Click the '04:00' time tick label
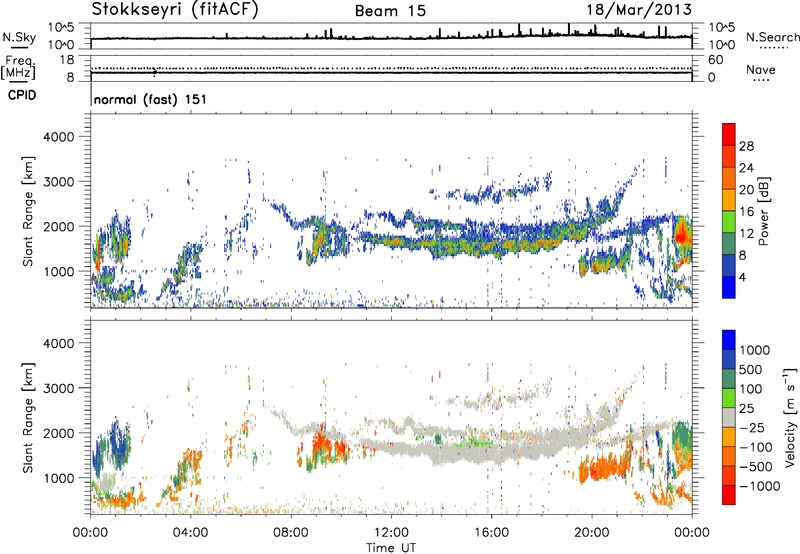This screenshot has height=554, width=800. (x=190, y=533)
